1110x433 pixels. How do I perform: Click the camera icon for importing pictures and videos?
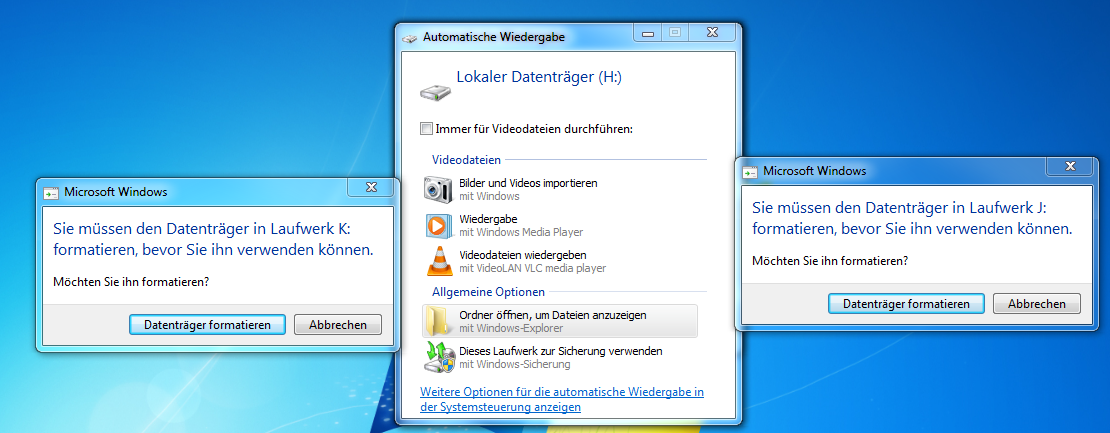click(x=438, y=190)
